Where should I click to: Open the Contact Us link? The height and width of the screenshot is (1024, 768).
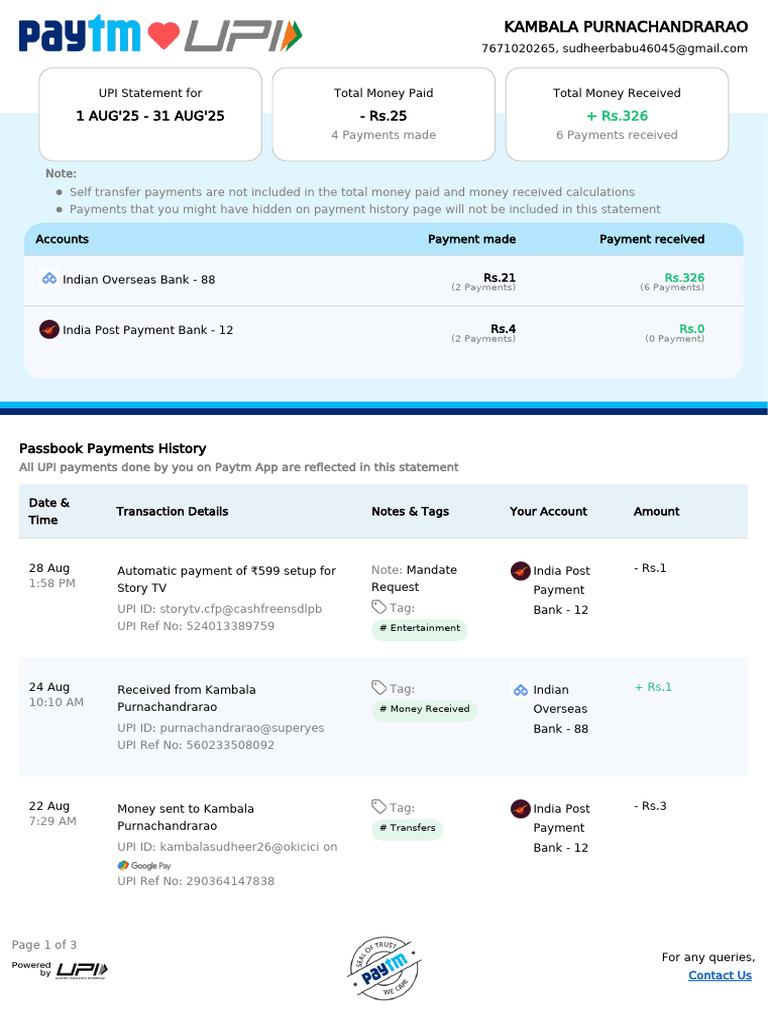coord(719,975)
